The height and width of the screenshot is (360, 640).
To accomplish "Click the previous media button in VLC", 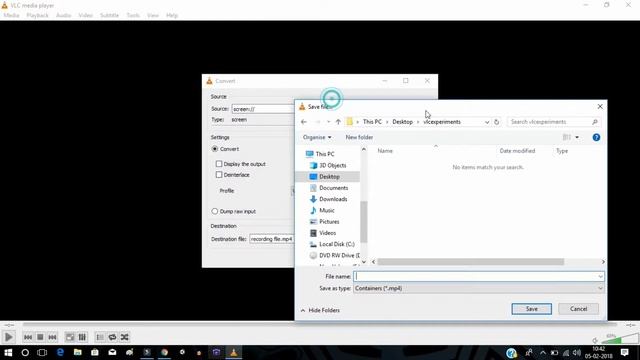I will [28, 337].
